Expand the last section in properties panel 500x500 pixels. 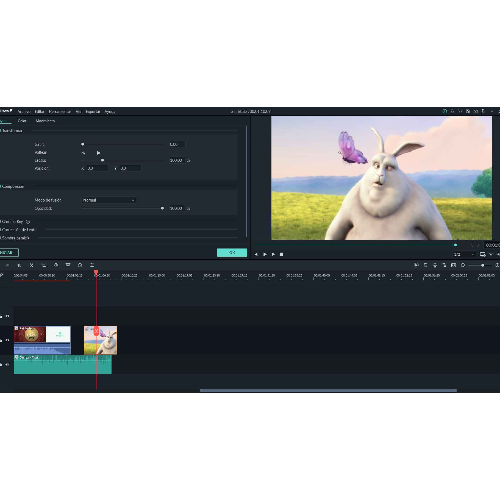click(x=15, y=238)
